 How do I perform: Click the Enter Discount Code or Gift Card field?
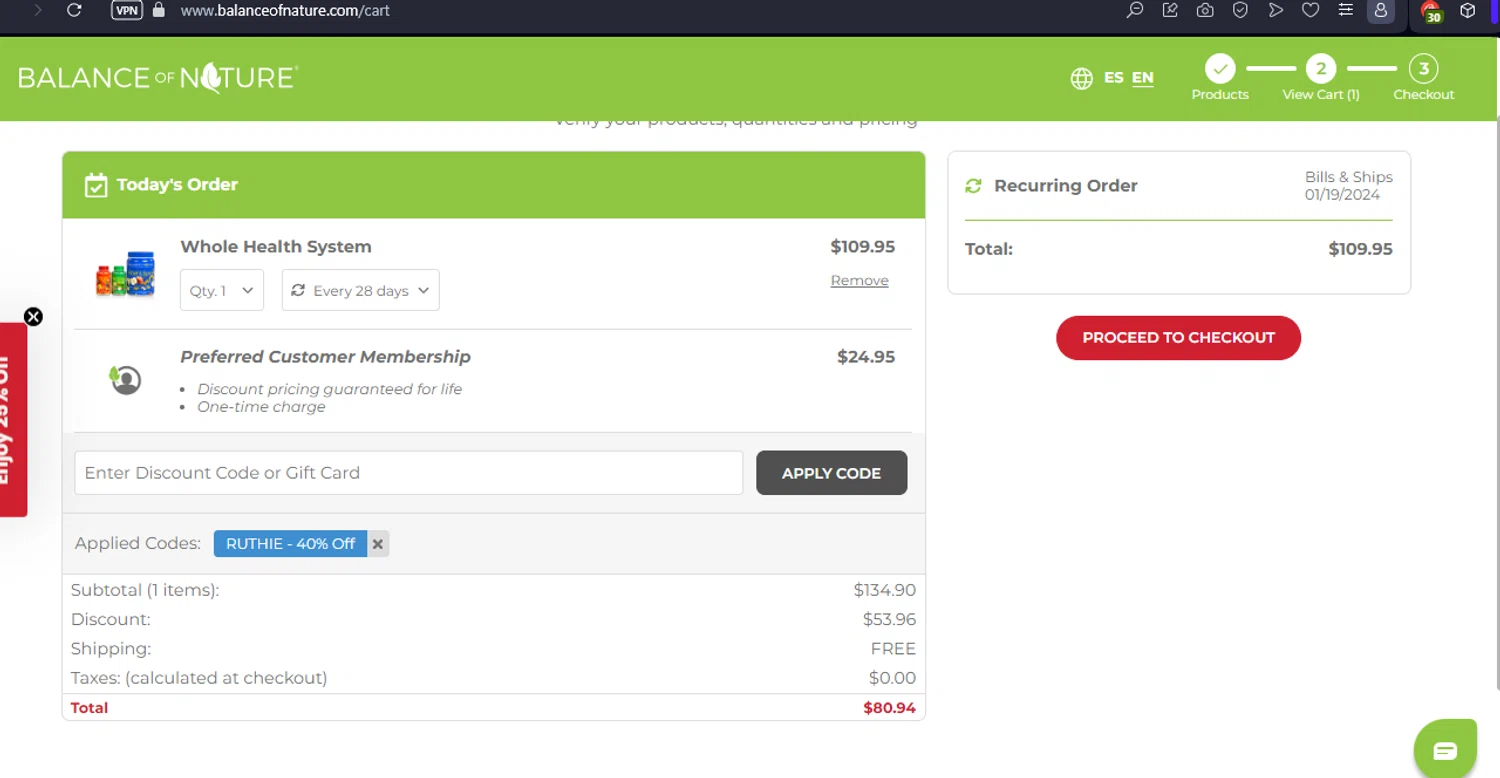tap(409, 473)
